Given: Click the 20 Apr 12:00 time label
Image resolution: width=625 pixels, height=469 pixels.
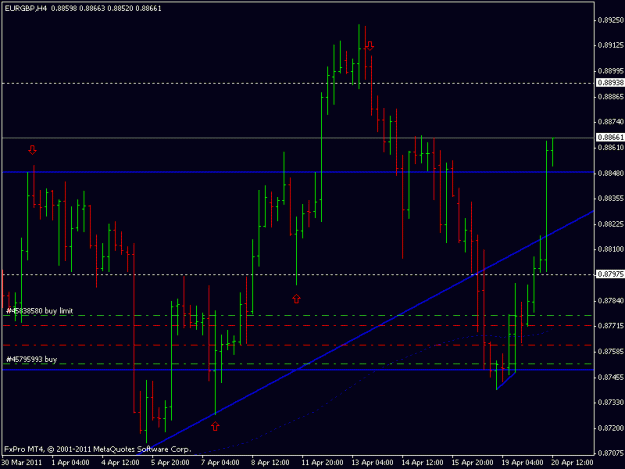Looking at the screenshot, I should tap(572, 463).
